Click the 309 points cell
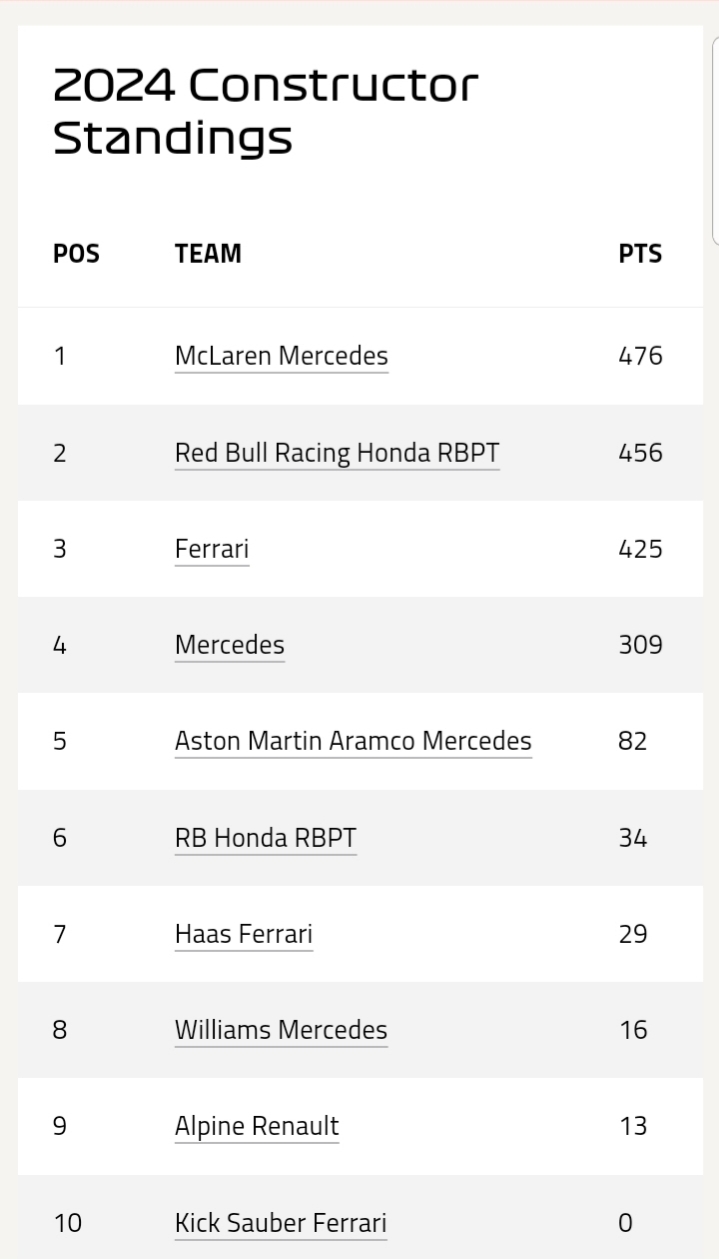719x1259 pixels. click(640, 645)
